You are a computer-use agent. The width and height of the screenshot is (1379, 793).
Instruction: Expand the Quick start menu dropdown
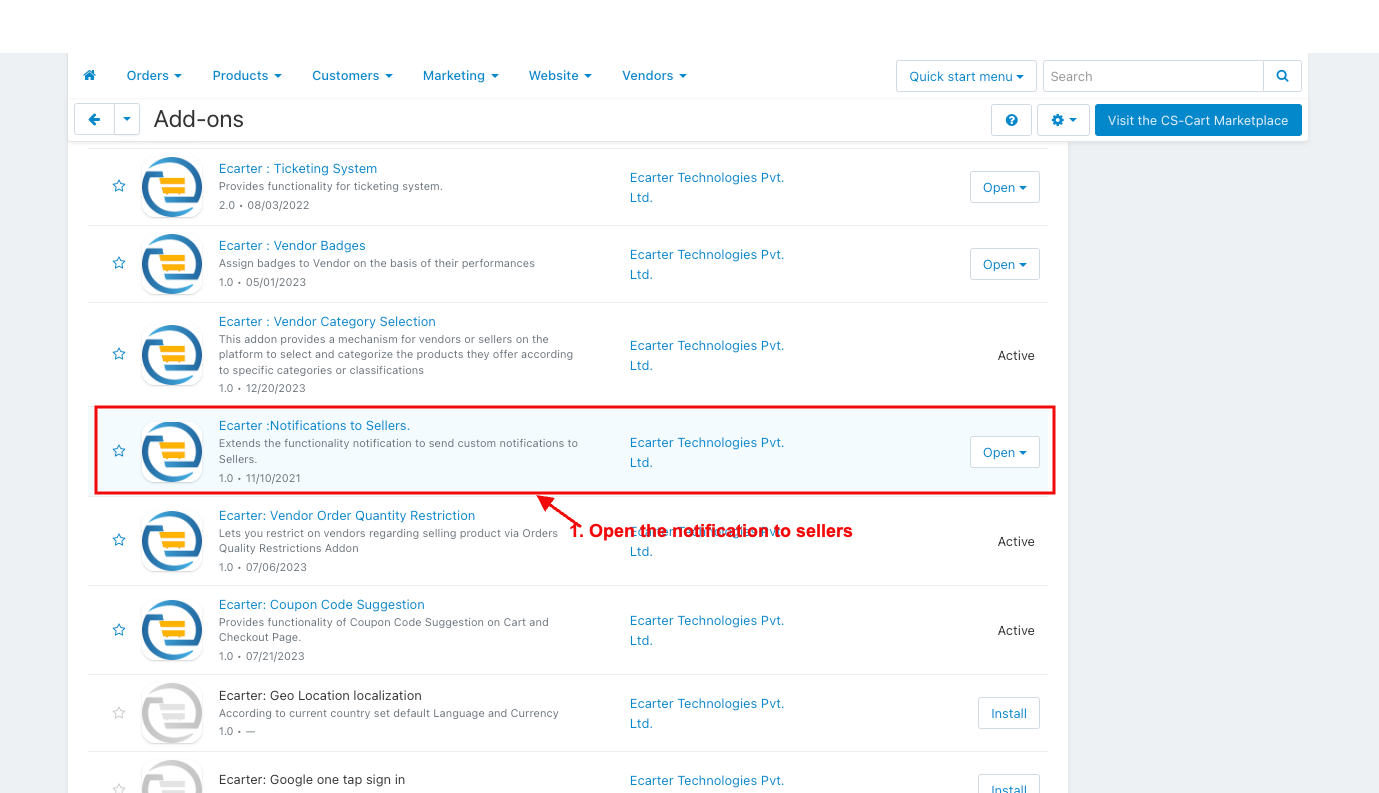[x=966, y=76]
